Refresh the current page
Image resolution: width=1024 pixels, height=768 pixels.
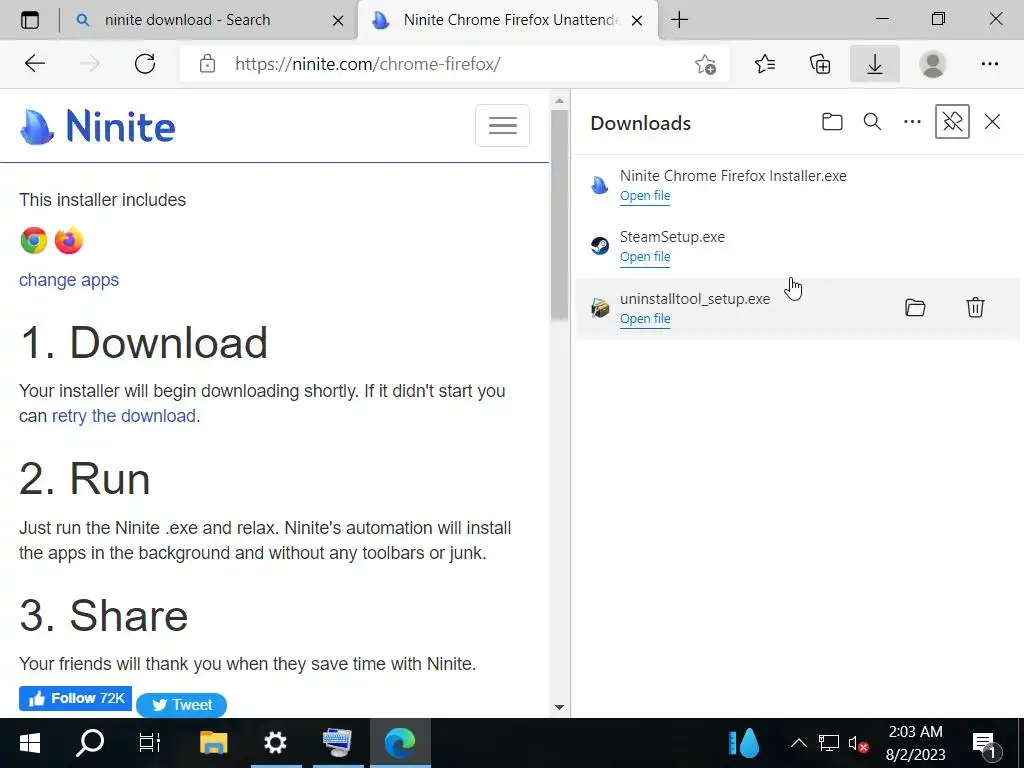pyautogui.click(x=145, y=63)
